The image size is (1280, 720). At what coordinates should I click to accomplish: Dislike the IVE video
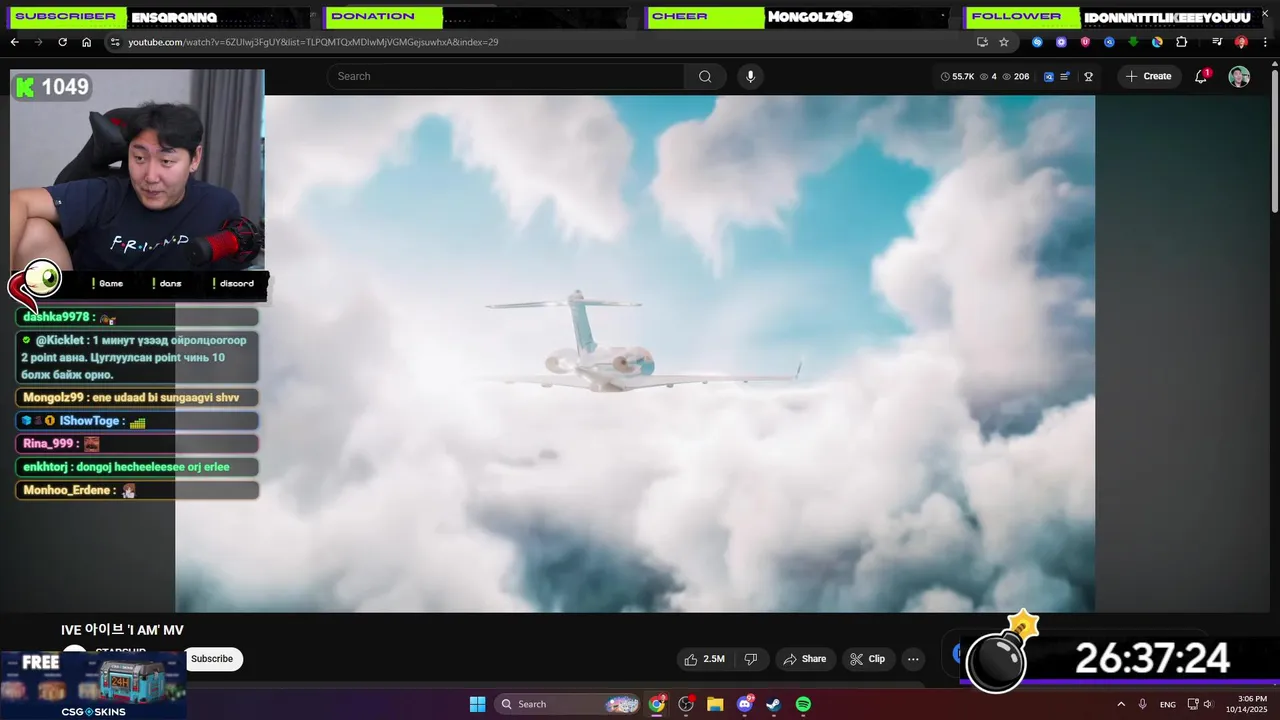click(x=751, y=659)
